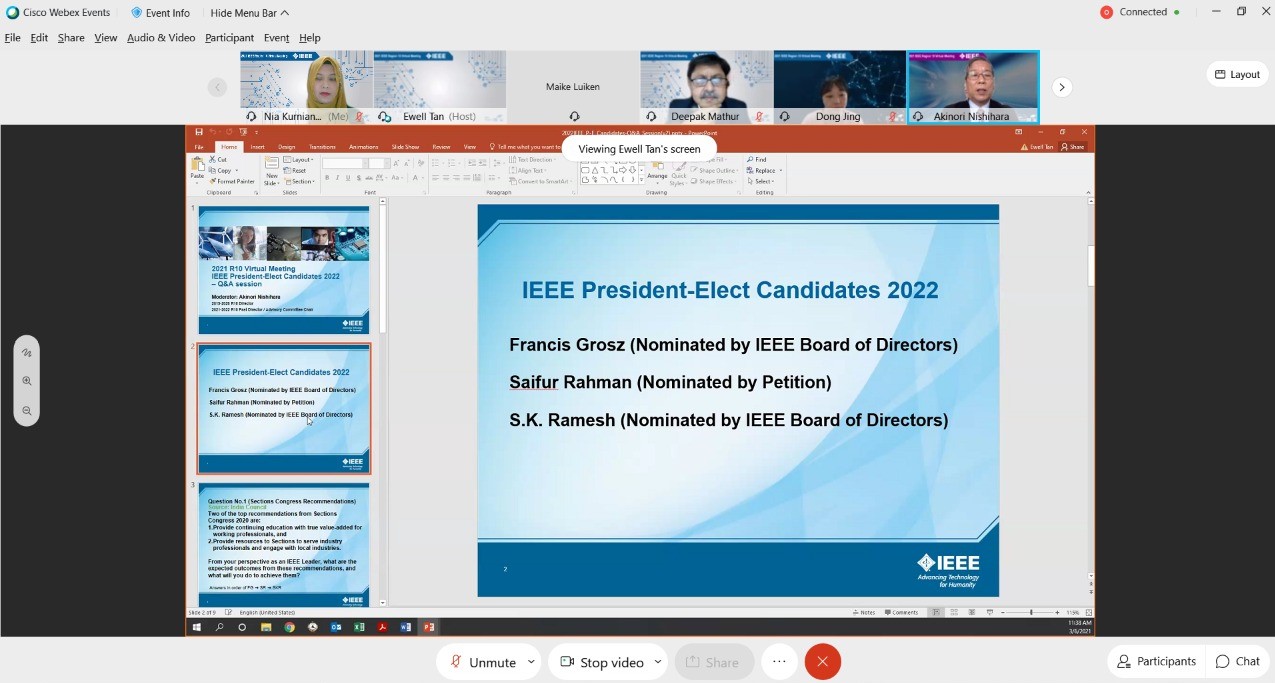Zoom out on the shared screen

coord(27,411)
